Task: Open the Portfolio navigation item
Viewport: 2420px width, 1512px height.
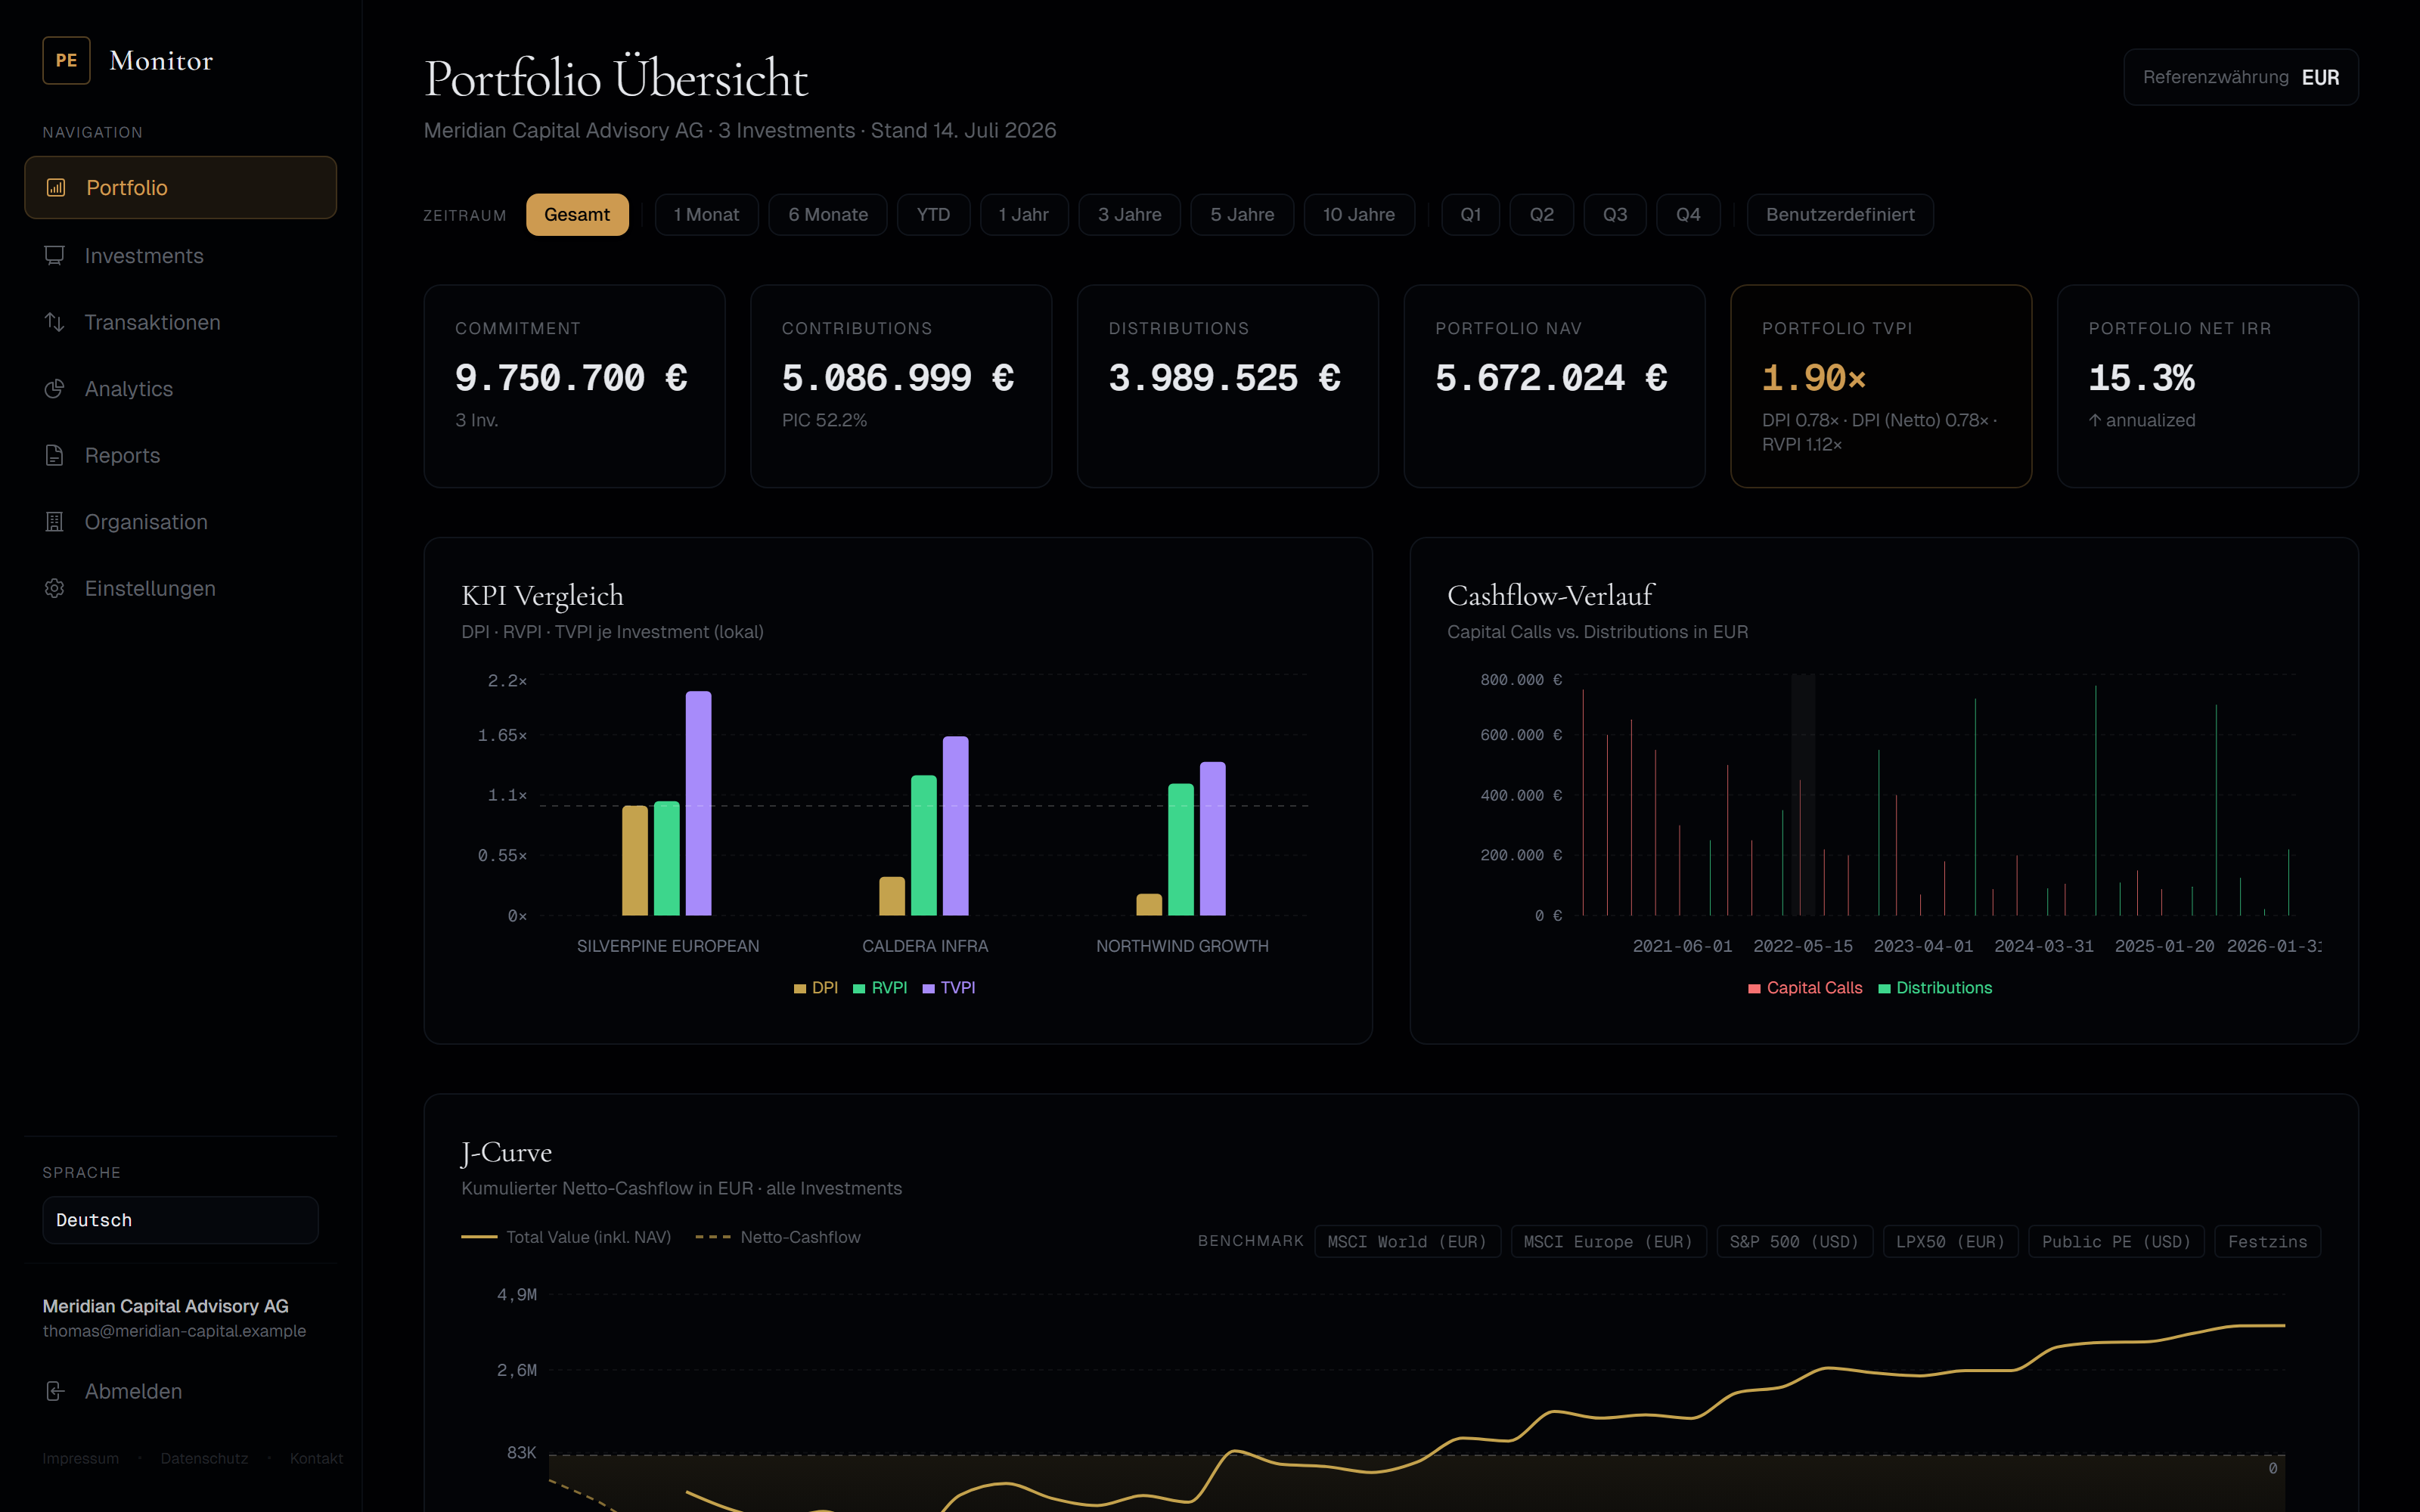Action: point(180,187)
